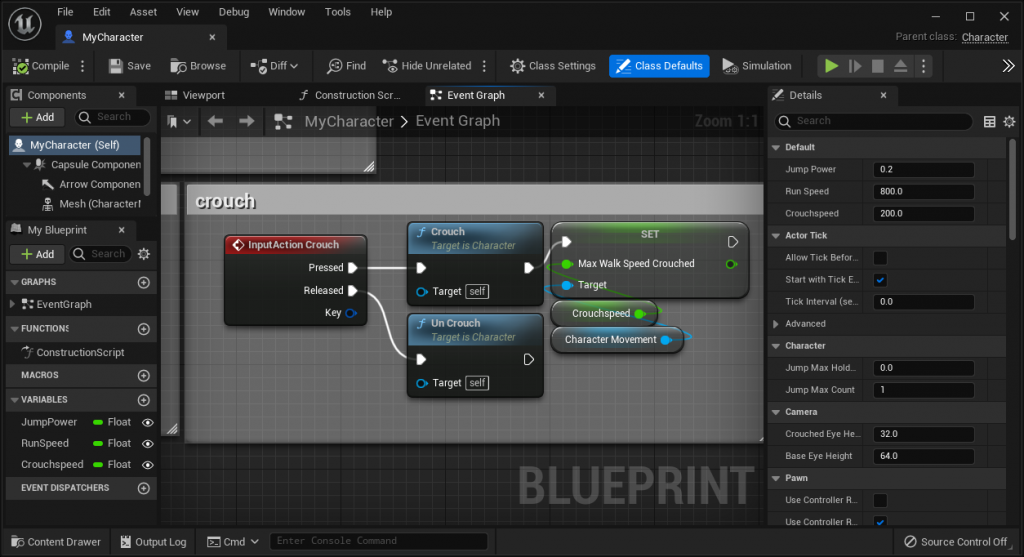Viewport: 1024px width, 557px height.
Task: Enable upper Use Controller Rotation checkbox
Action: pos(880,500)
